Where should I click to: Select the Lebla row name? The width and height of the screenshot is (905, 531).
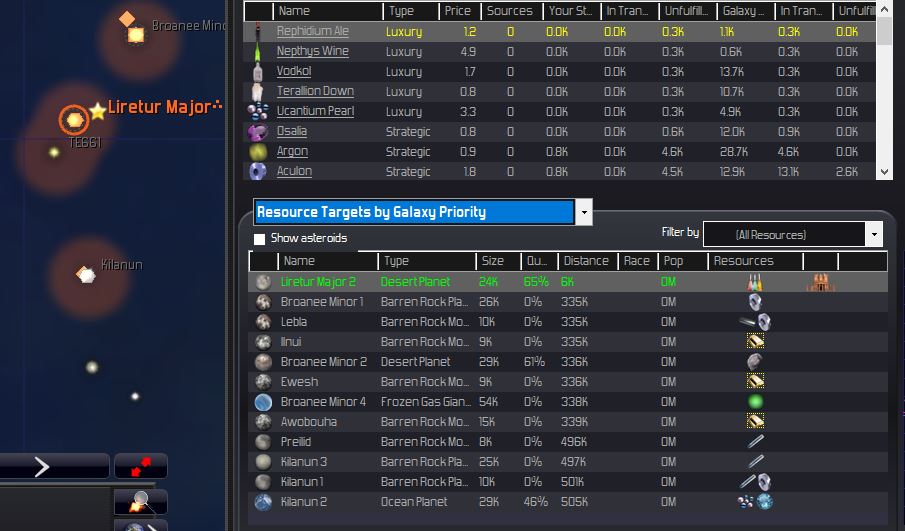point(294,322)
